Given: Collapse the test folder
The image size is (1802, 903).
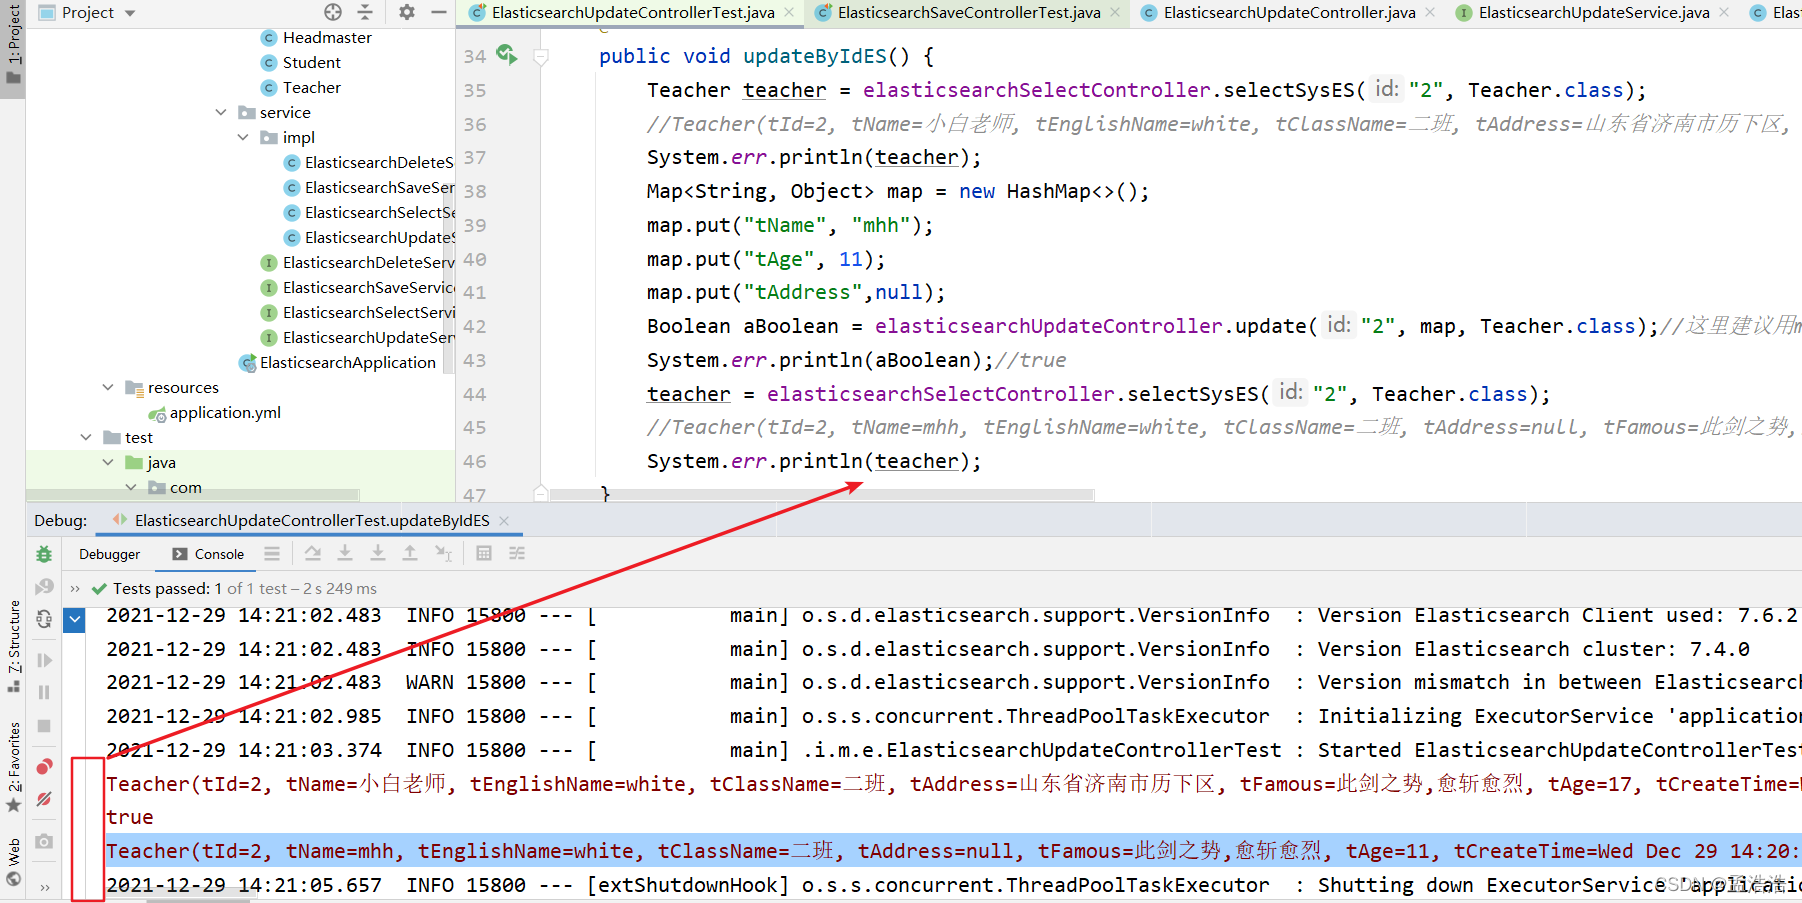Looking at the screenshot, I should tap(86, 437).
